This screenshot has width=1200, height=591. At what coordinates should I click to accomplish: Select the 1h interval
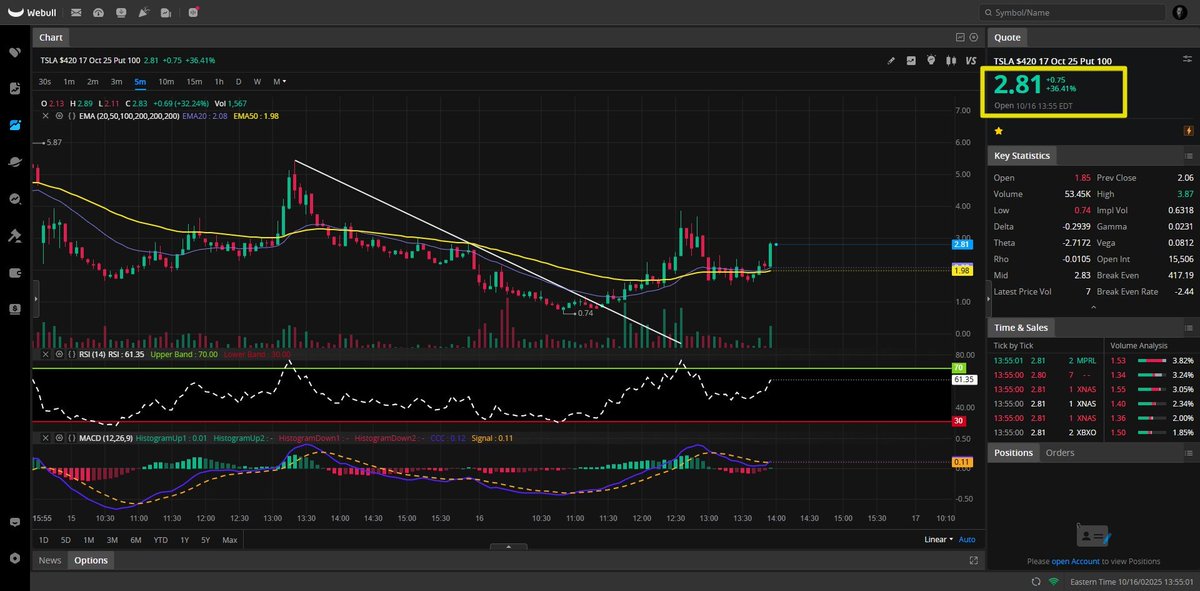(x=219, y=81)
